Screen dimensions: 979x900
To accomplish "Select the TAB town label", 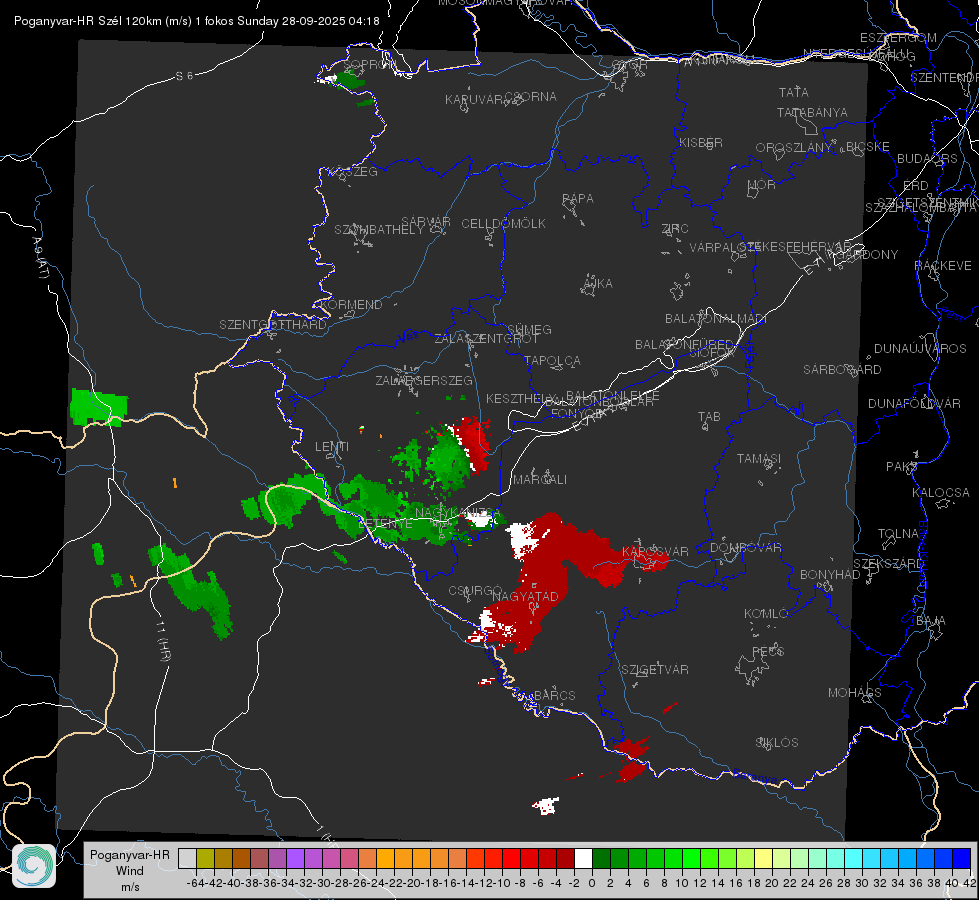I will tap(709, 417).
